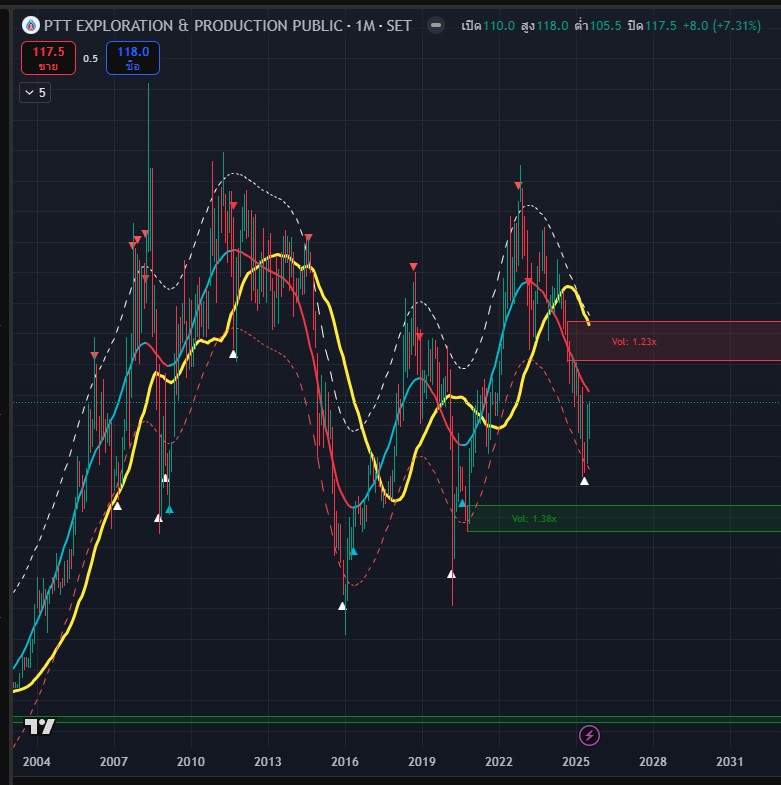This screenshot has height=785, width=781.
Task: Click the 2028 label on the time axis
Action: [x=653, y=761]
